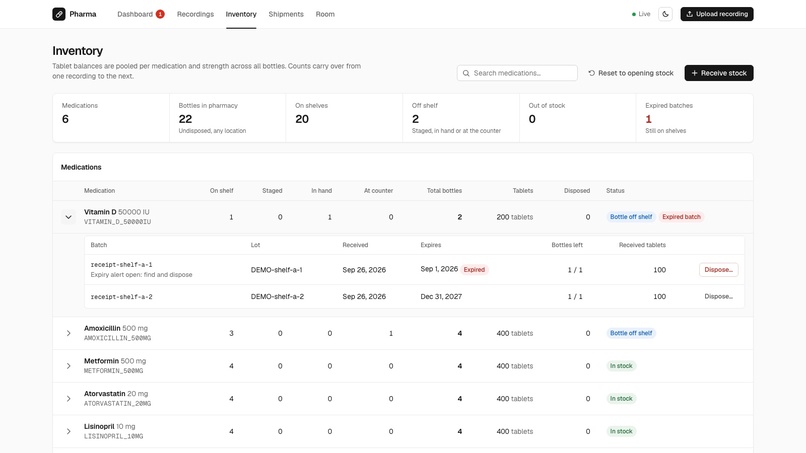Click the On shelf column header
Image resolution: width=806 pixels, height=453 pixels.
(222, 191)
